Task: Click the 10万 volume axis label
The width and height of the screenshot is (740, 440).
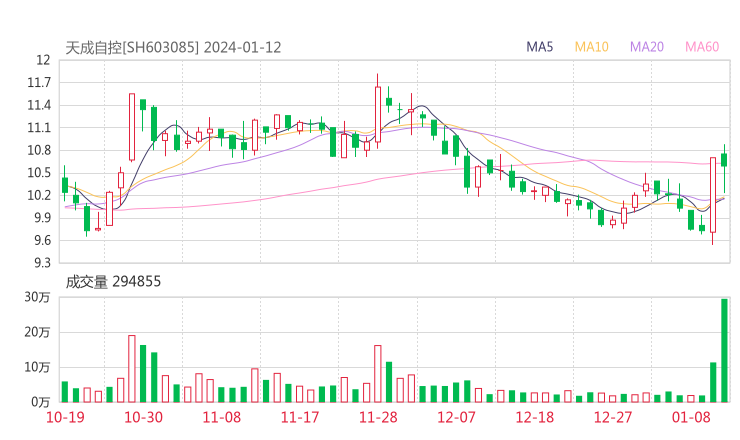Action: (37, 367)
